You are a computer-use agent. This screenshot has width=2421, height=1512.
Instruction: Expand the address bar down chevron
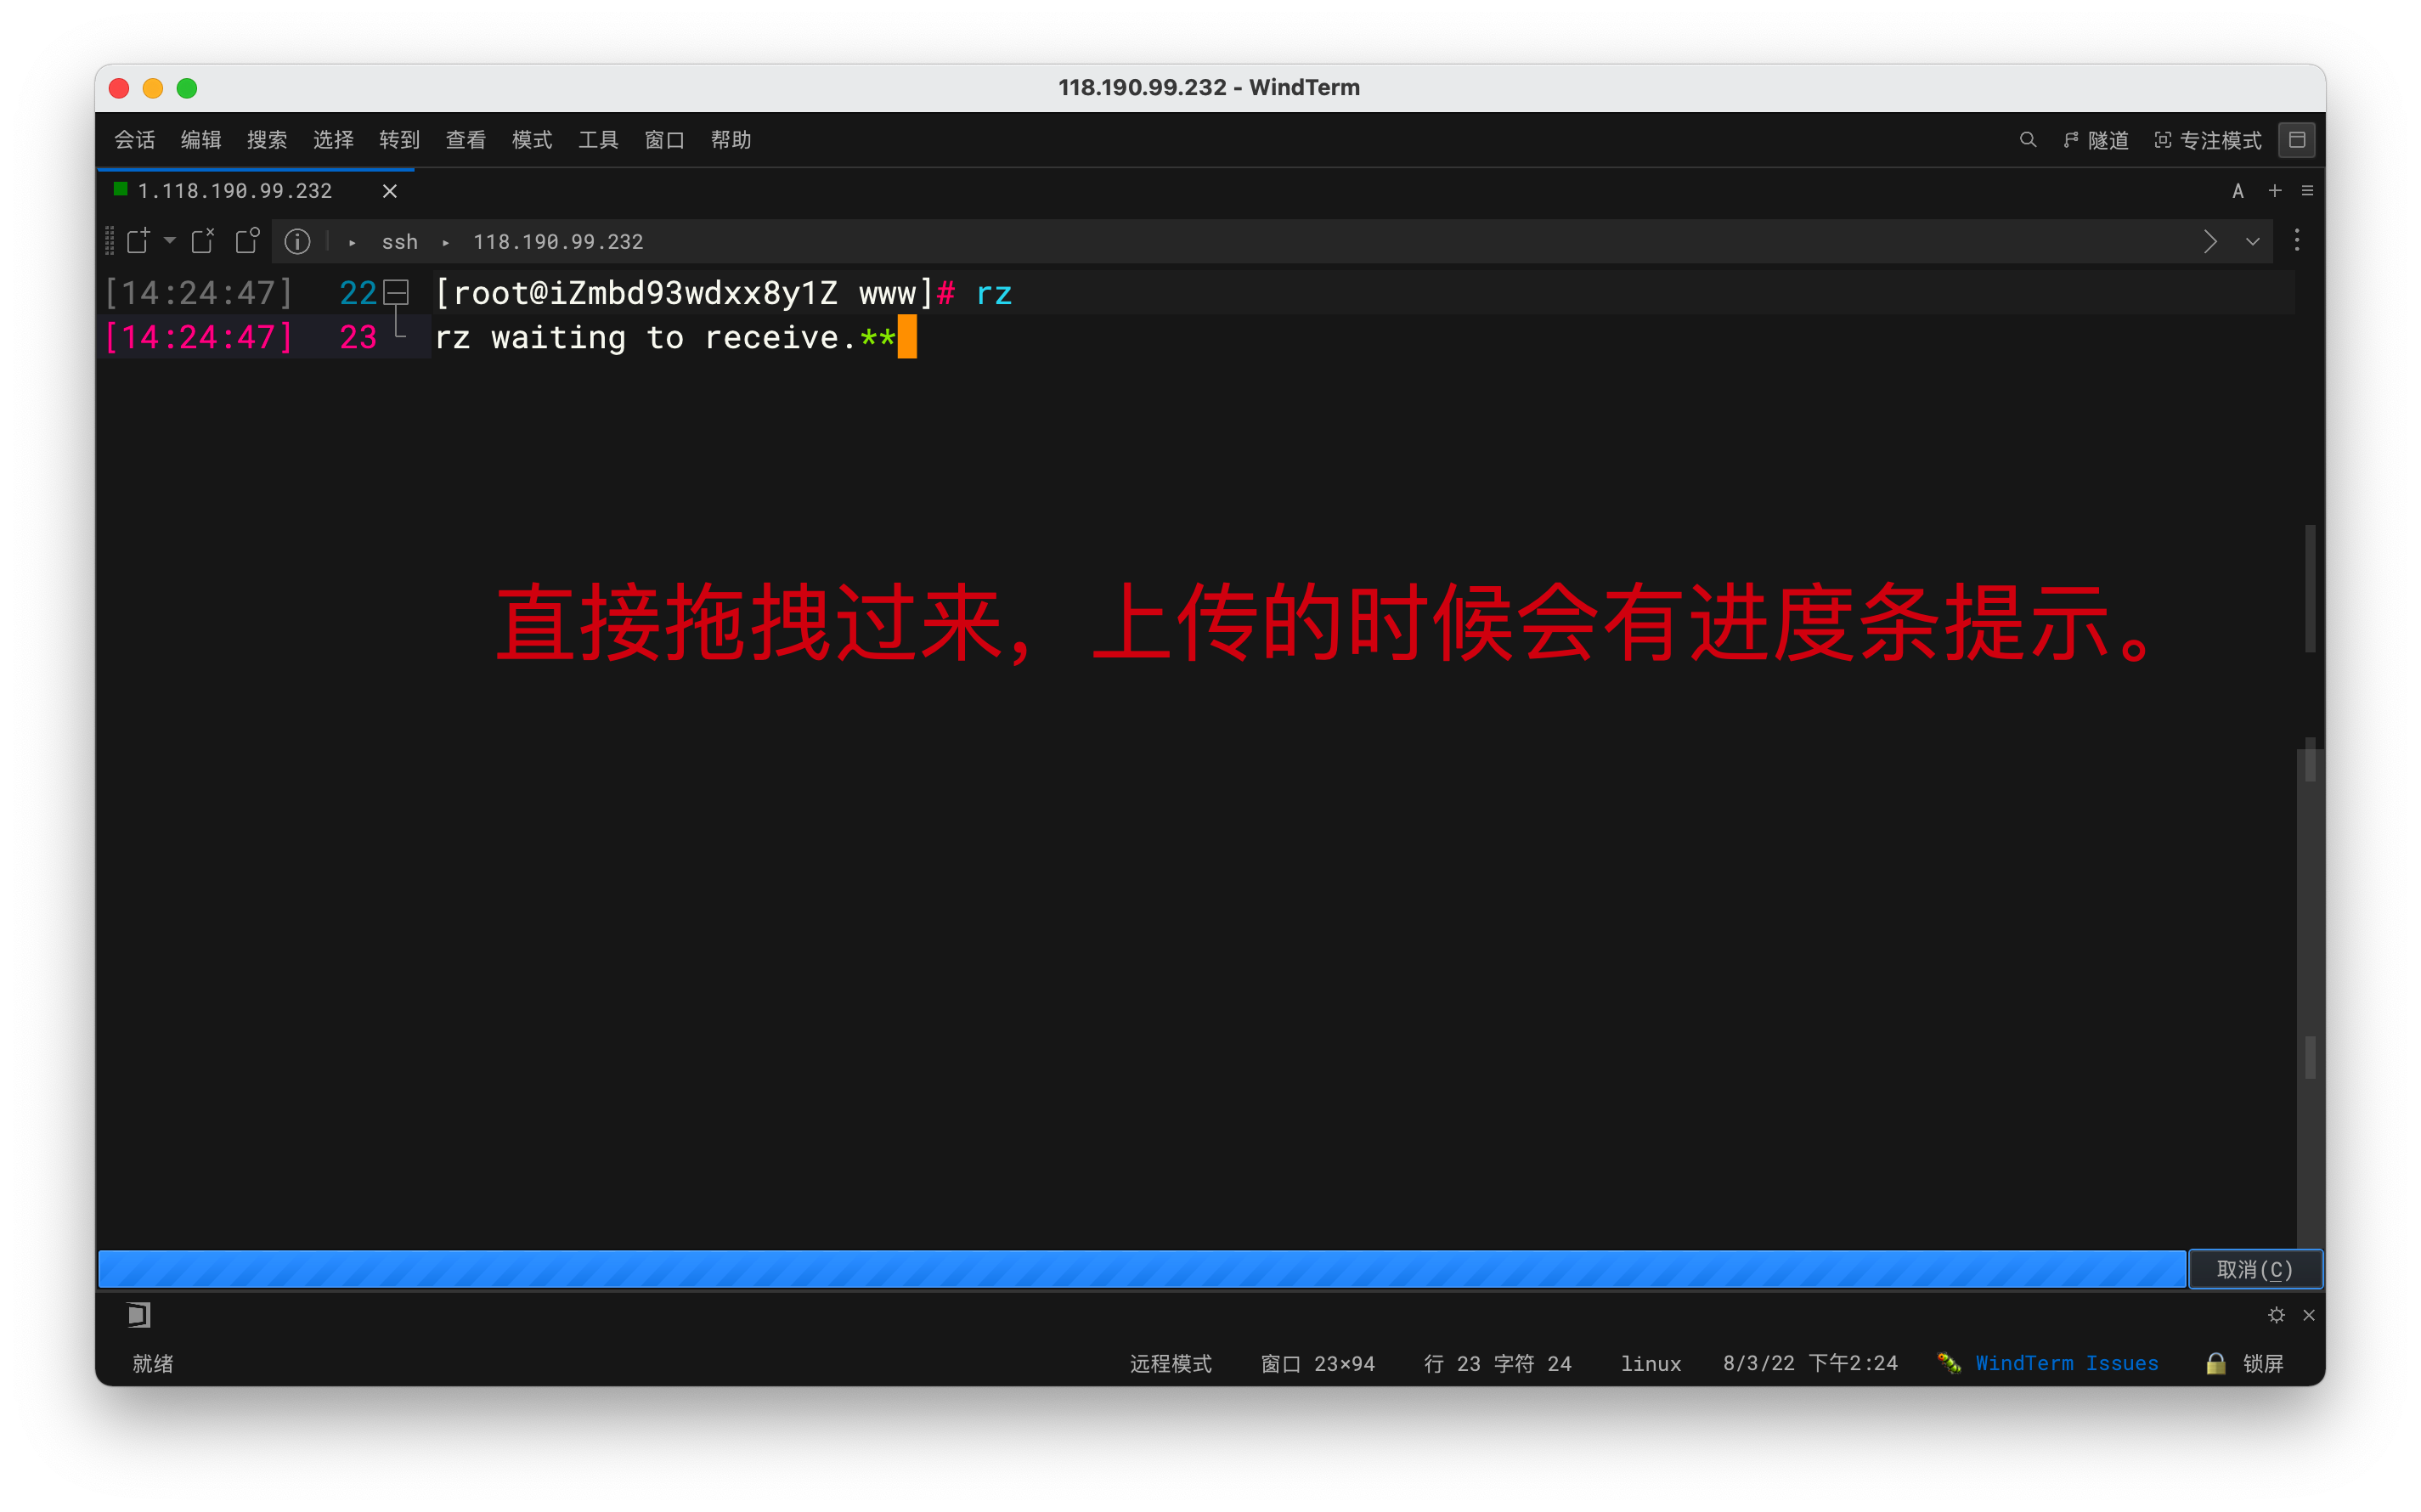[x=2252, y=241]
